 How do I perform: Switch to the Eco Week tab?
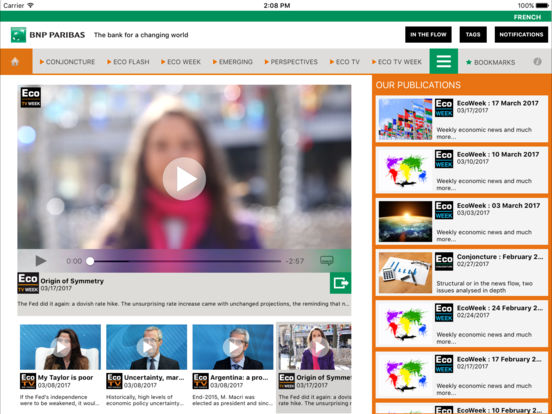[x=181, y=62]
